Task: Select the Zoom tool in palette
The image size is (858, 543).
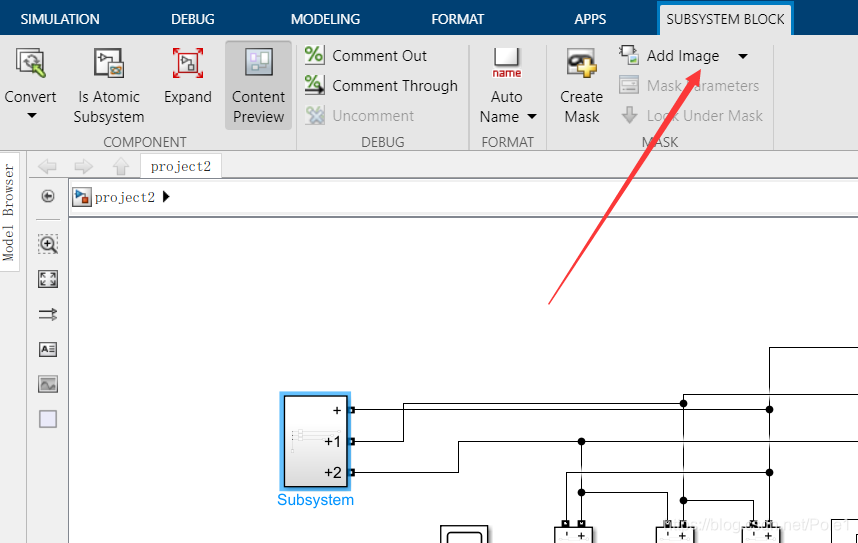Action: [x=48, y=244]
